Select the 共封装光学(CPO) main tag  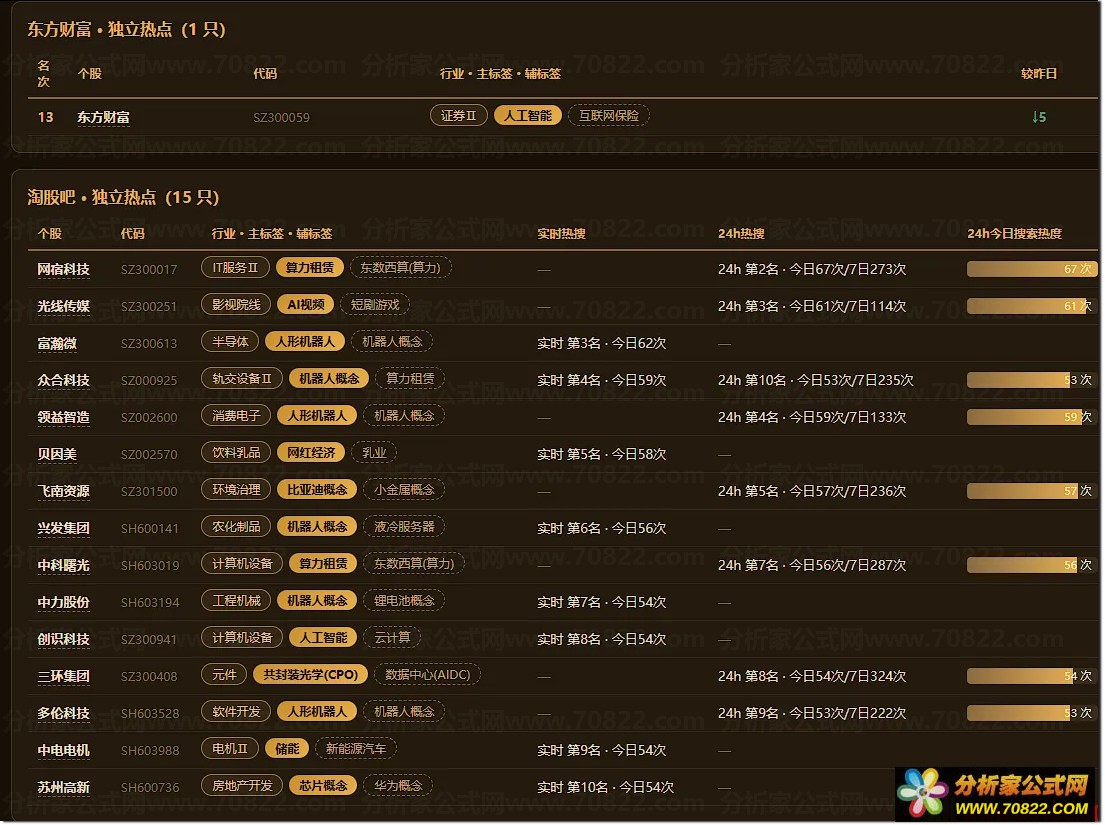(x=311, y=674)
